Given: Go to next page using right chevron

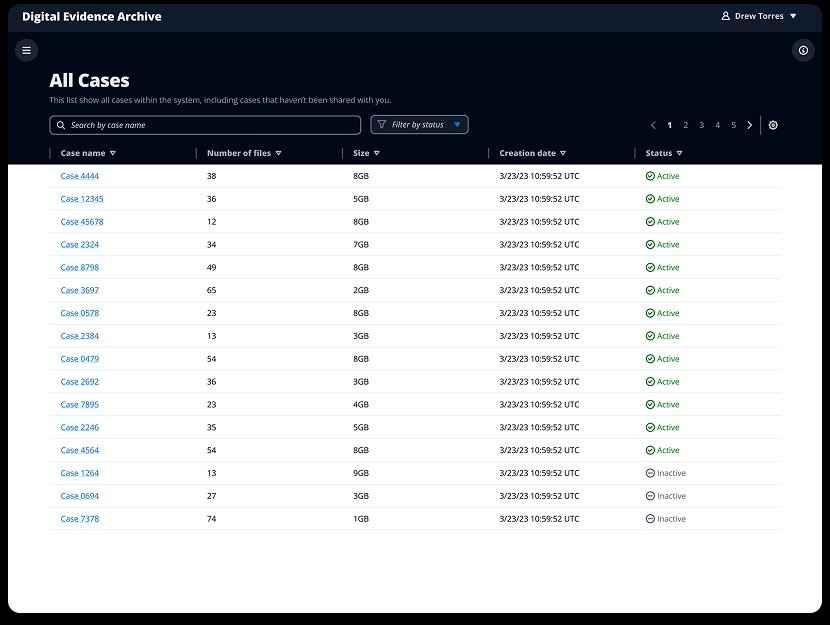Looking at the screenshot, I should tap(750, 125).
